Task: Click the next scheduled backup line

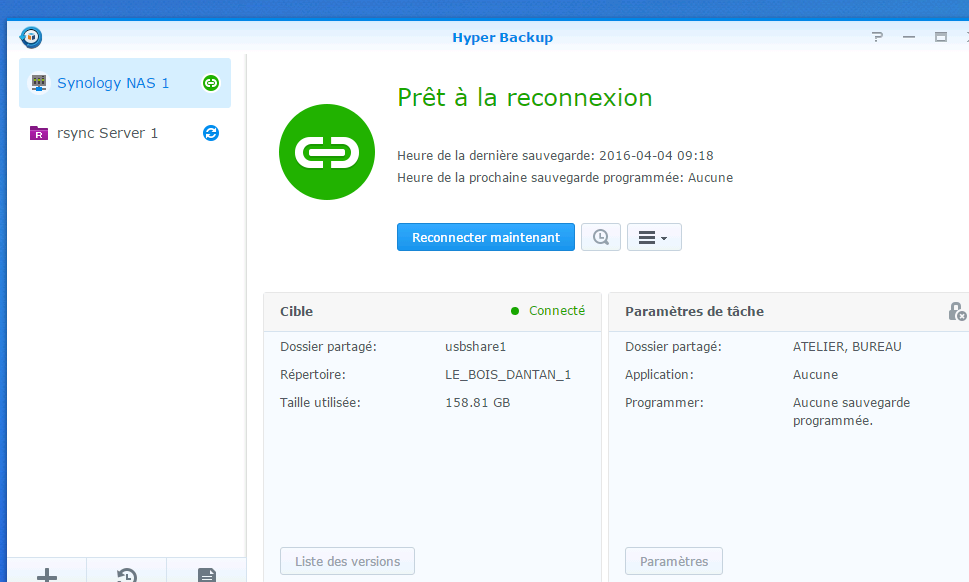Action: pos(565,178)
